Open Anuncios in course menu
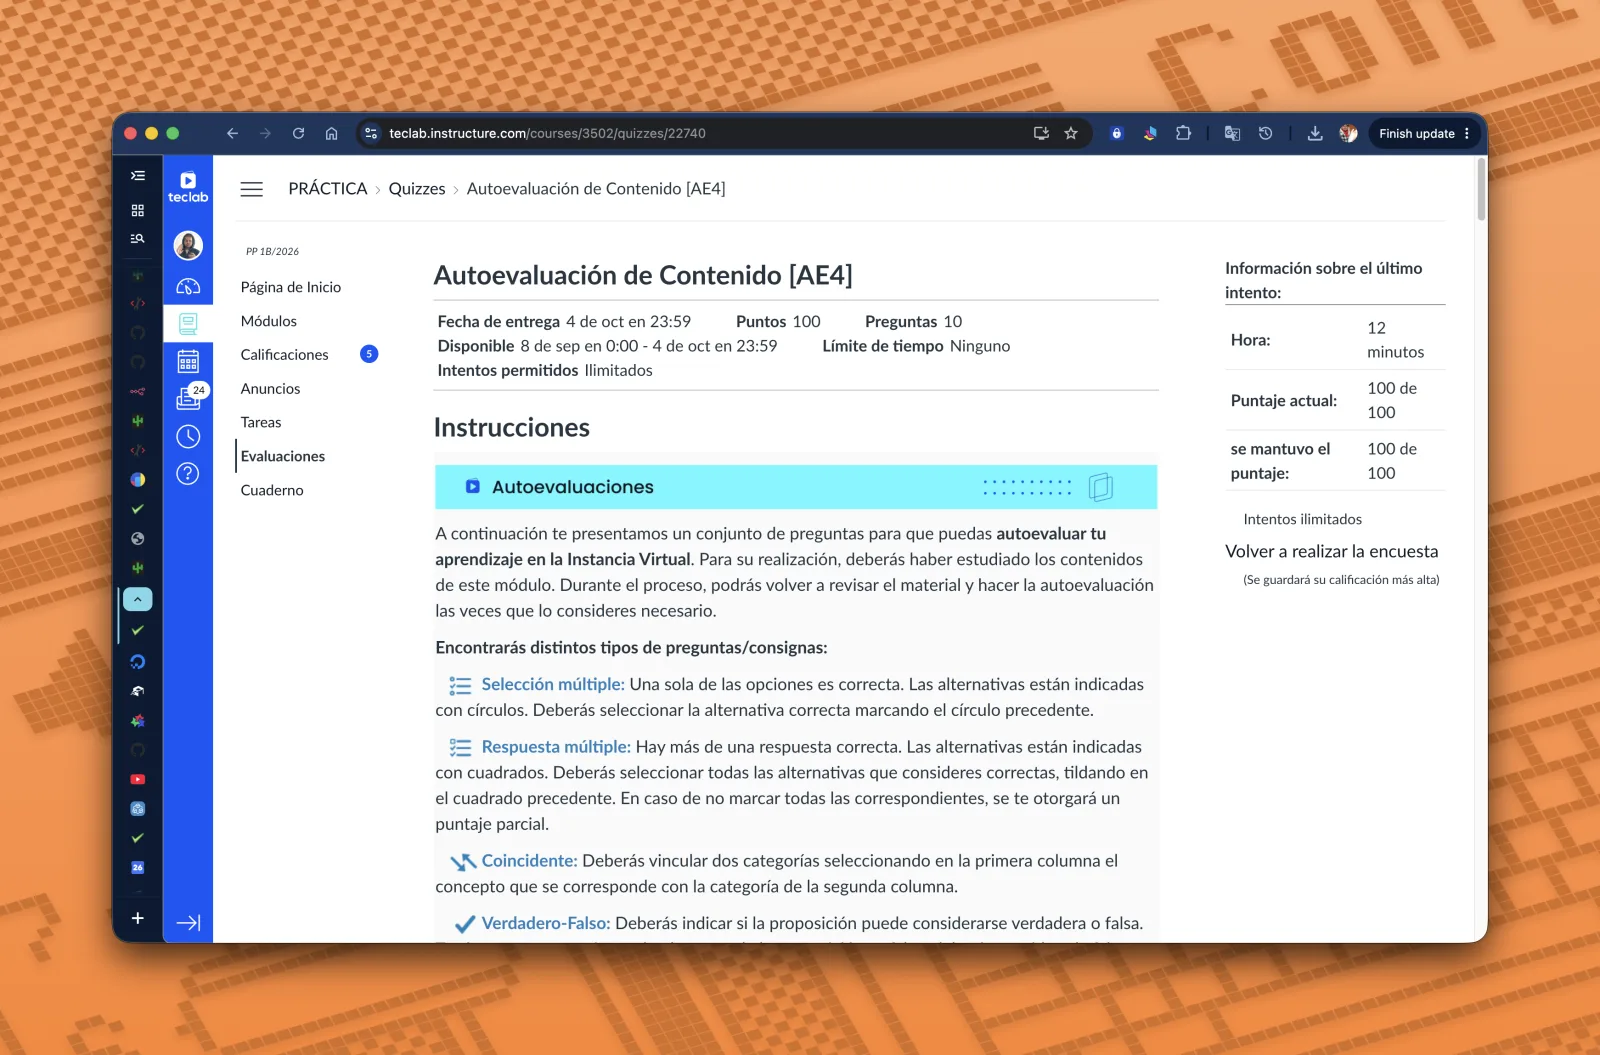 coord(271,388)
